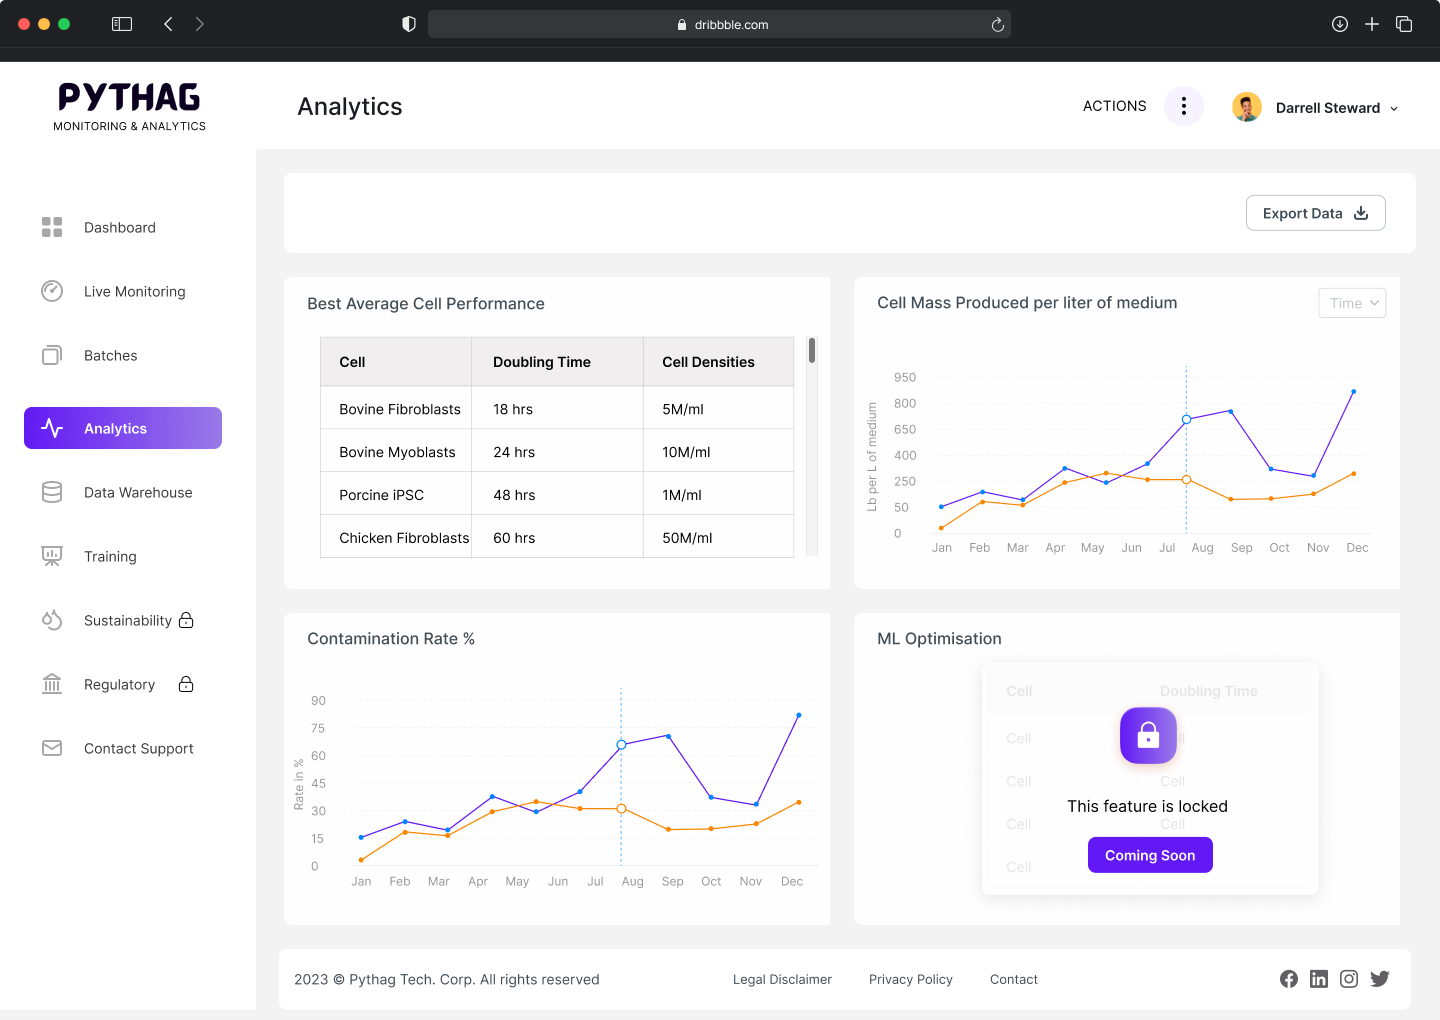Go to Data Warehouse in the sidebar

tap(138, 492)
